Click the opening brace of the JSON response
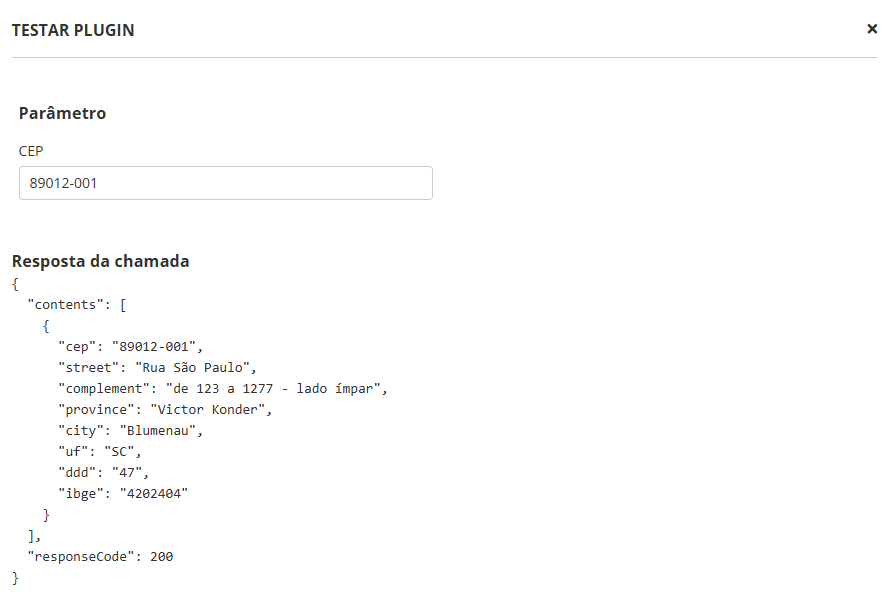Screen dimensions: 890x601 point(15,284)
